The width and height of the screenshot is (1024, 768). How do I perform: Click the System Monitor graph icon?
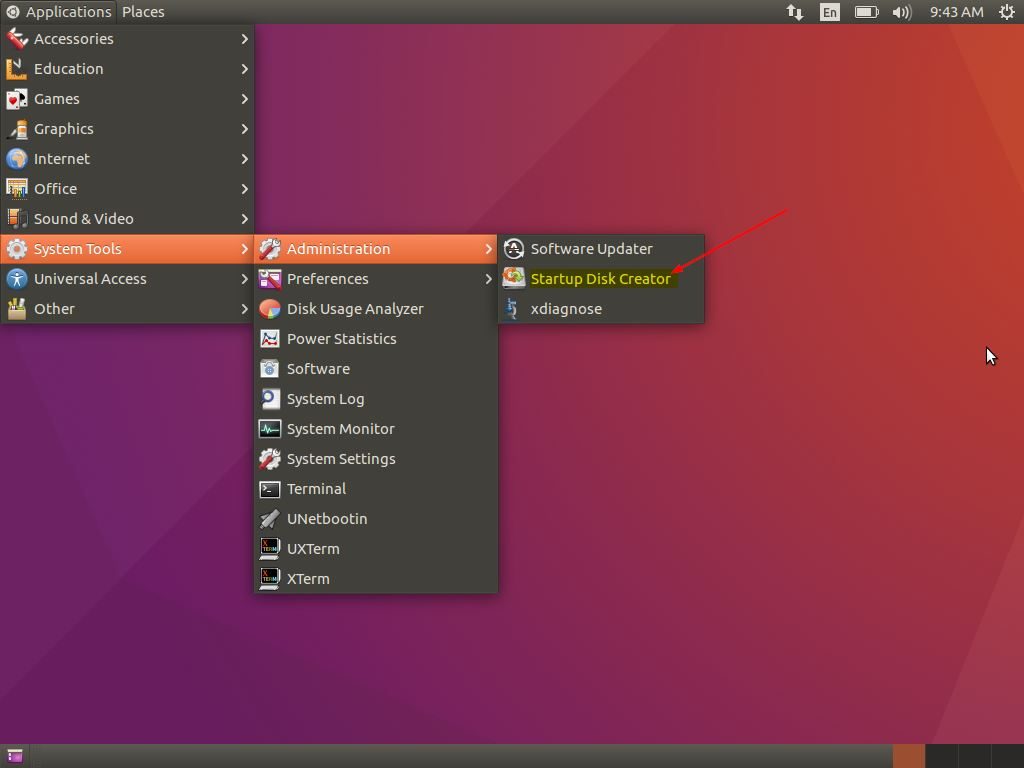[270, 428]
